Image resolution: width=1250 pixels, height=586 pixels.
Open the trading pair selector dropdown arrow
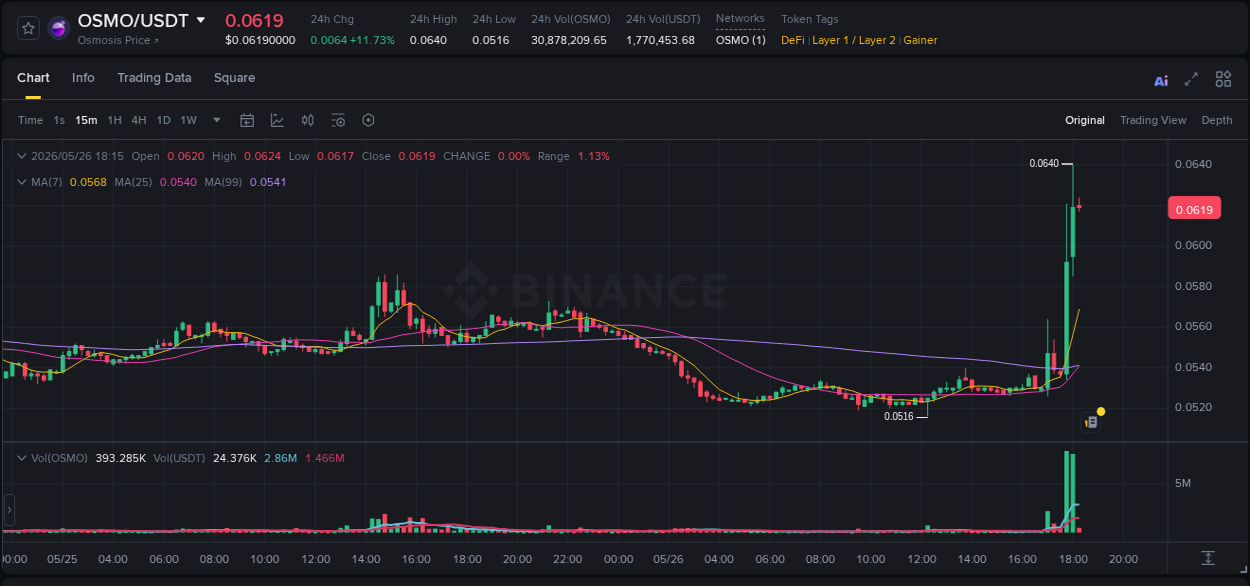point(201,20)
